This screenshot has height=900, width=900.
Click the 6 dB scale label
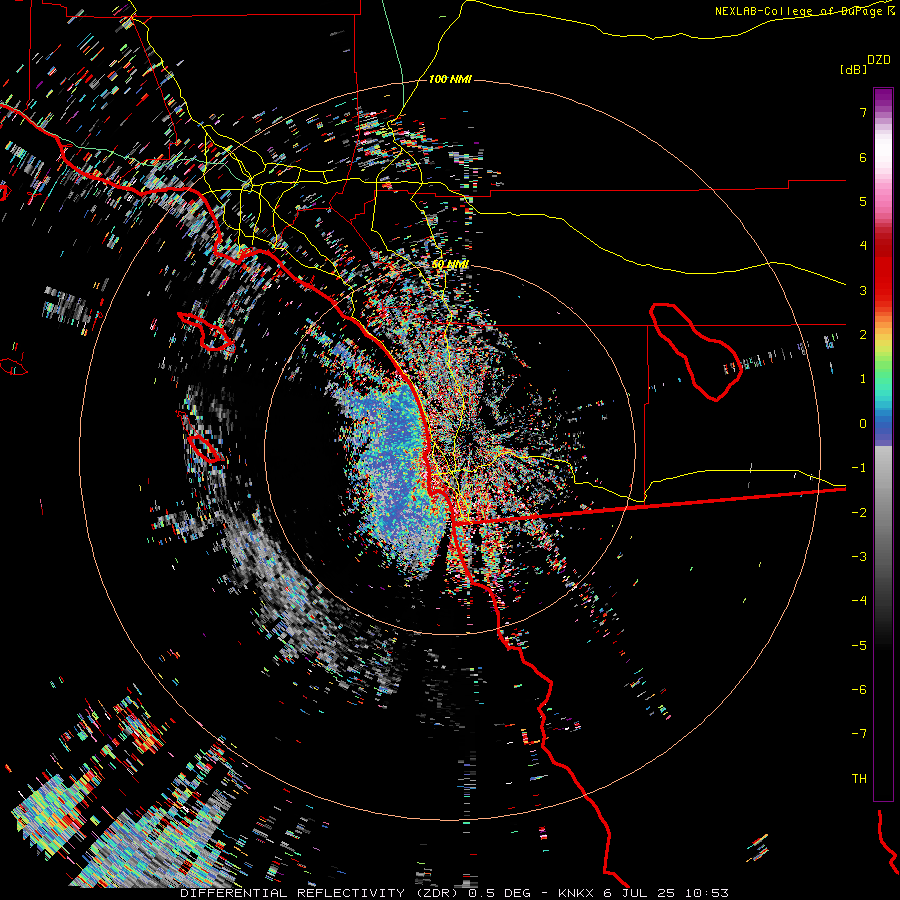pyautogui.click(x=863, y=157)
